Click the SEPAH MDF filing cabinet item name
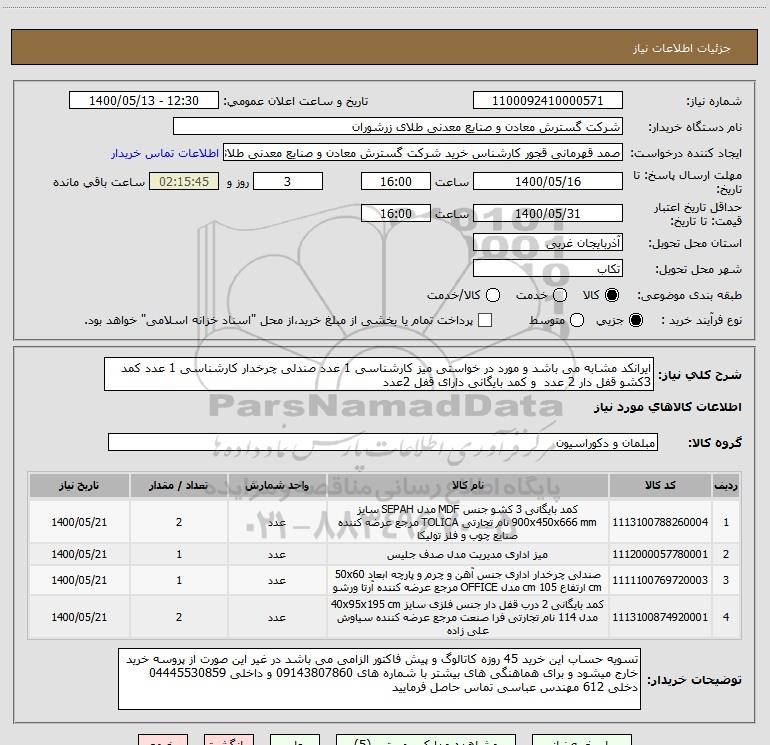This screenshot has height=745, width=770. click(468, 523)
